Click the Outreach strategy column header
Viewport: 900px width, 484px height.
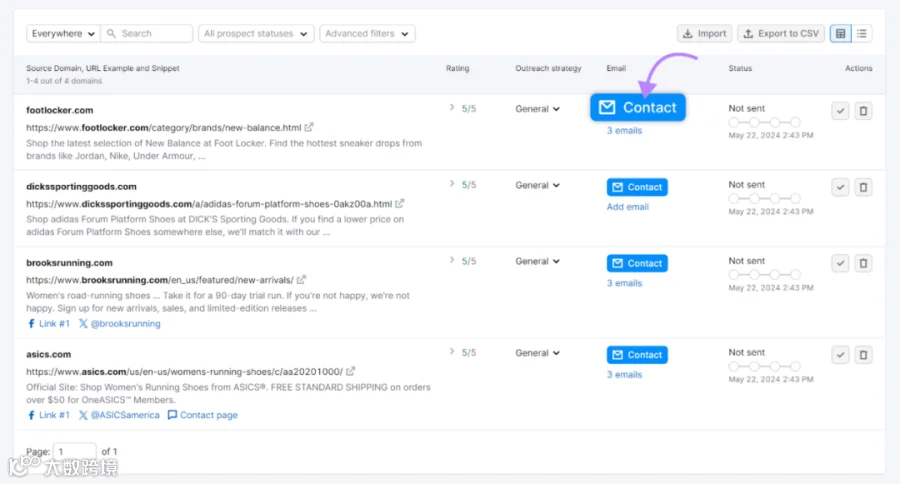[x=548, y=68]
